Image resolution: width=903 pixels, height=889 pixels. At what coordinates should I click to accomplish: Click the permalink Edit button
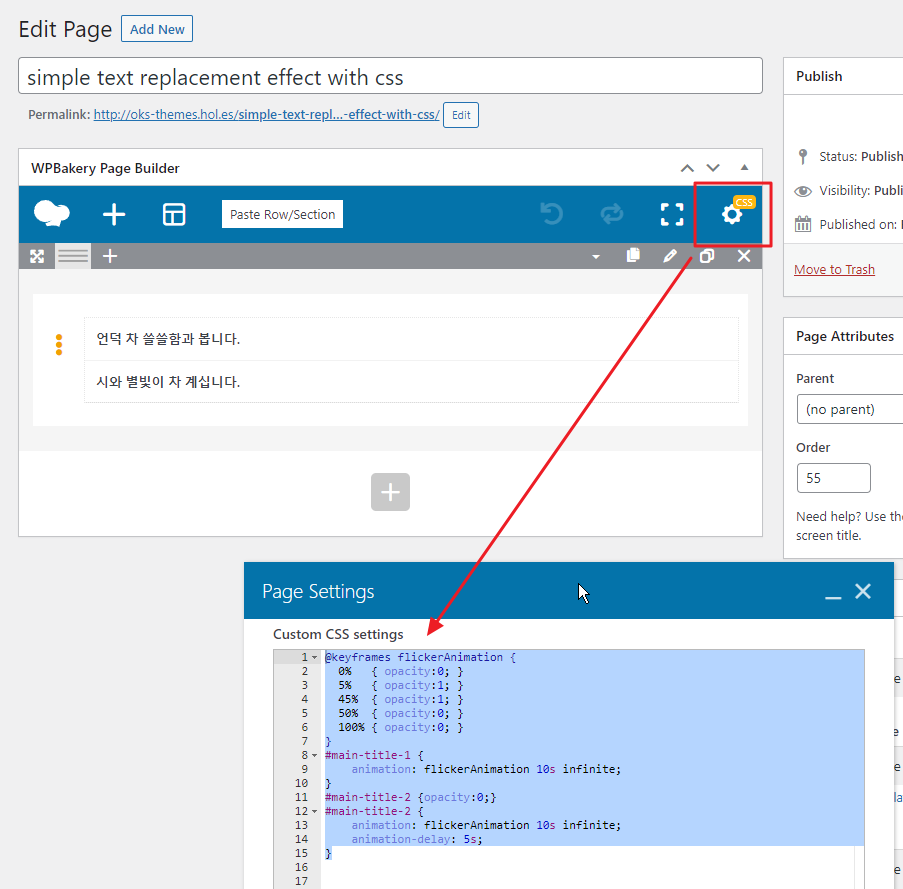[x=461, y=115]
